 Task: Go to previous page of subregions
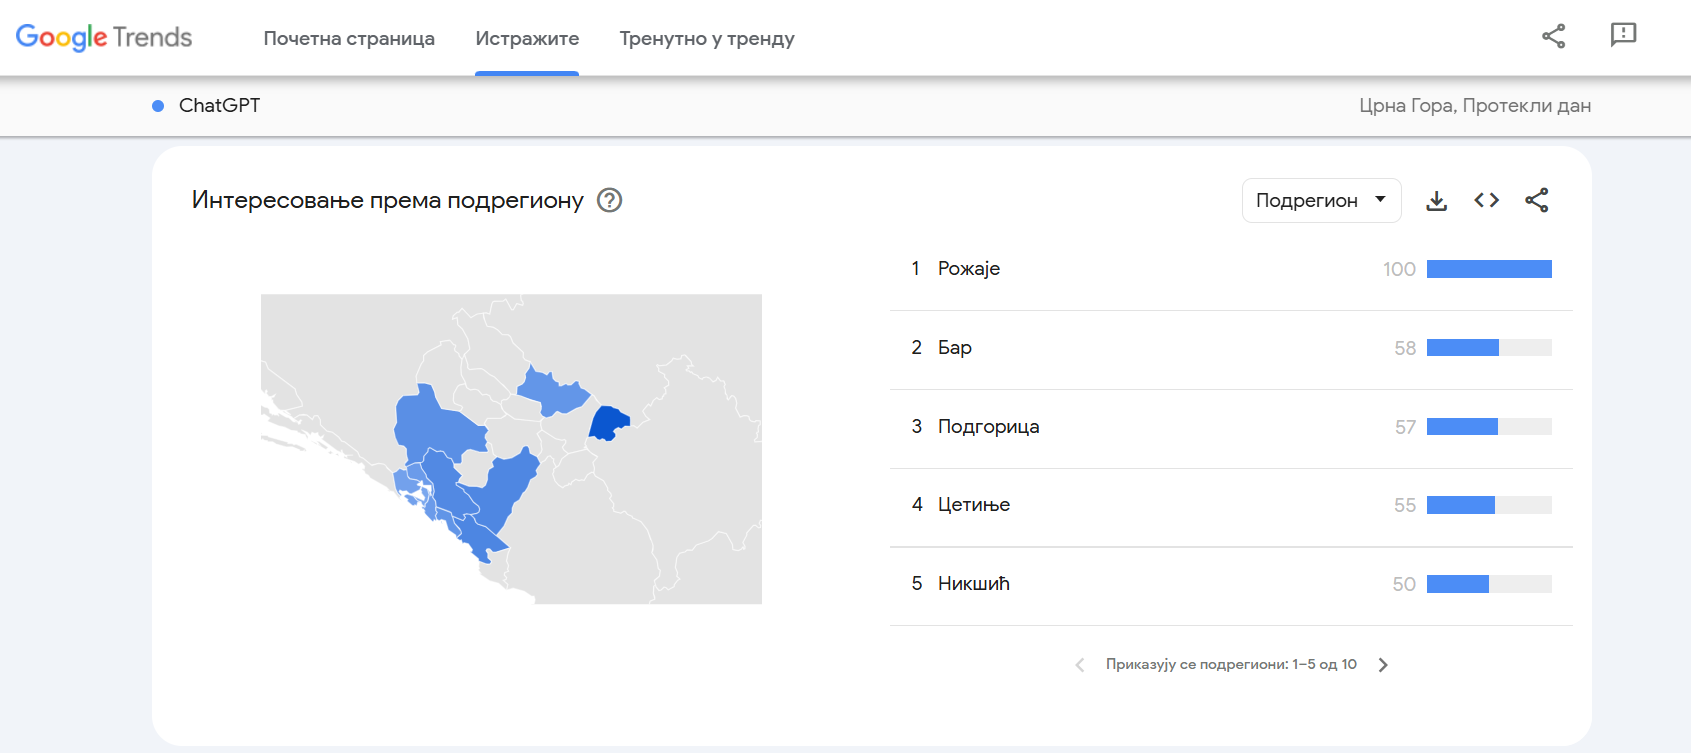click(x=1080, y=665)
